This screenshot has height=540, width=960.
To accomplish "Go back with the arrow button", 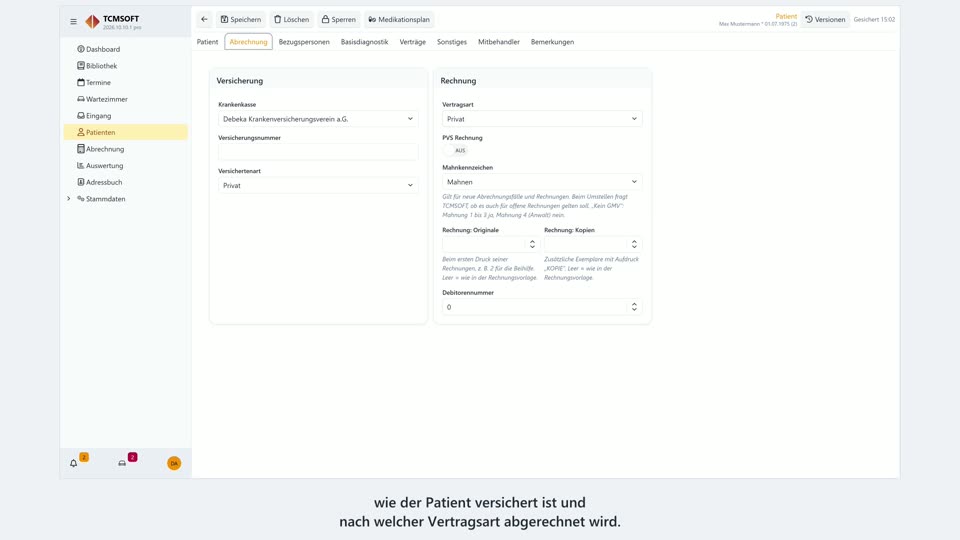I will click(x=204, y=20).
